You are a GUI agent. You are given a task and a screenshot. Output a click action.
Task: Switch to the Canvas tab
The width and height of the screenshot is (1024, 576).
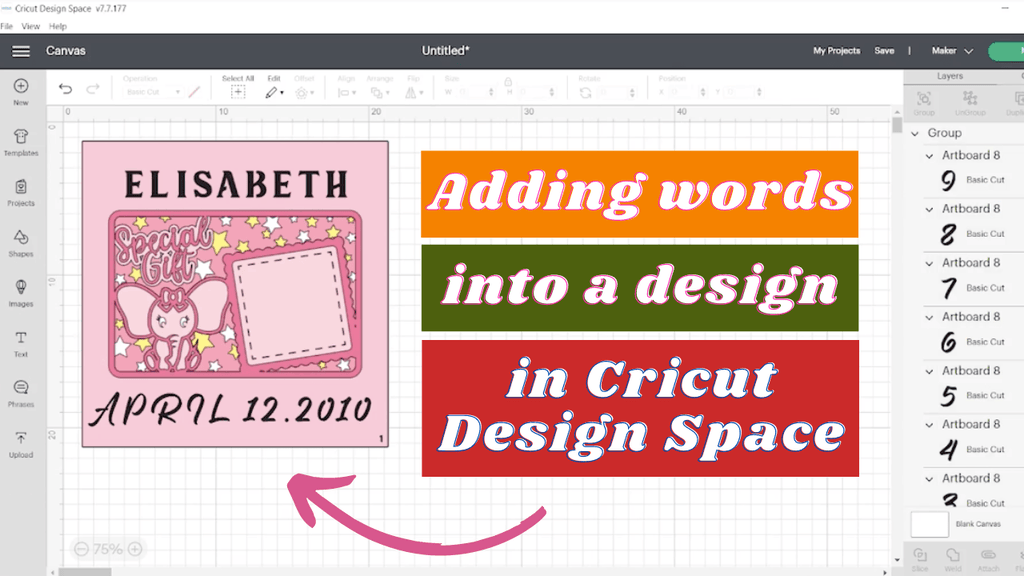pyautogui.click(x=66, y=50)
